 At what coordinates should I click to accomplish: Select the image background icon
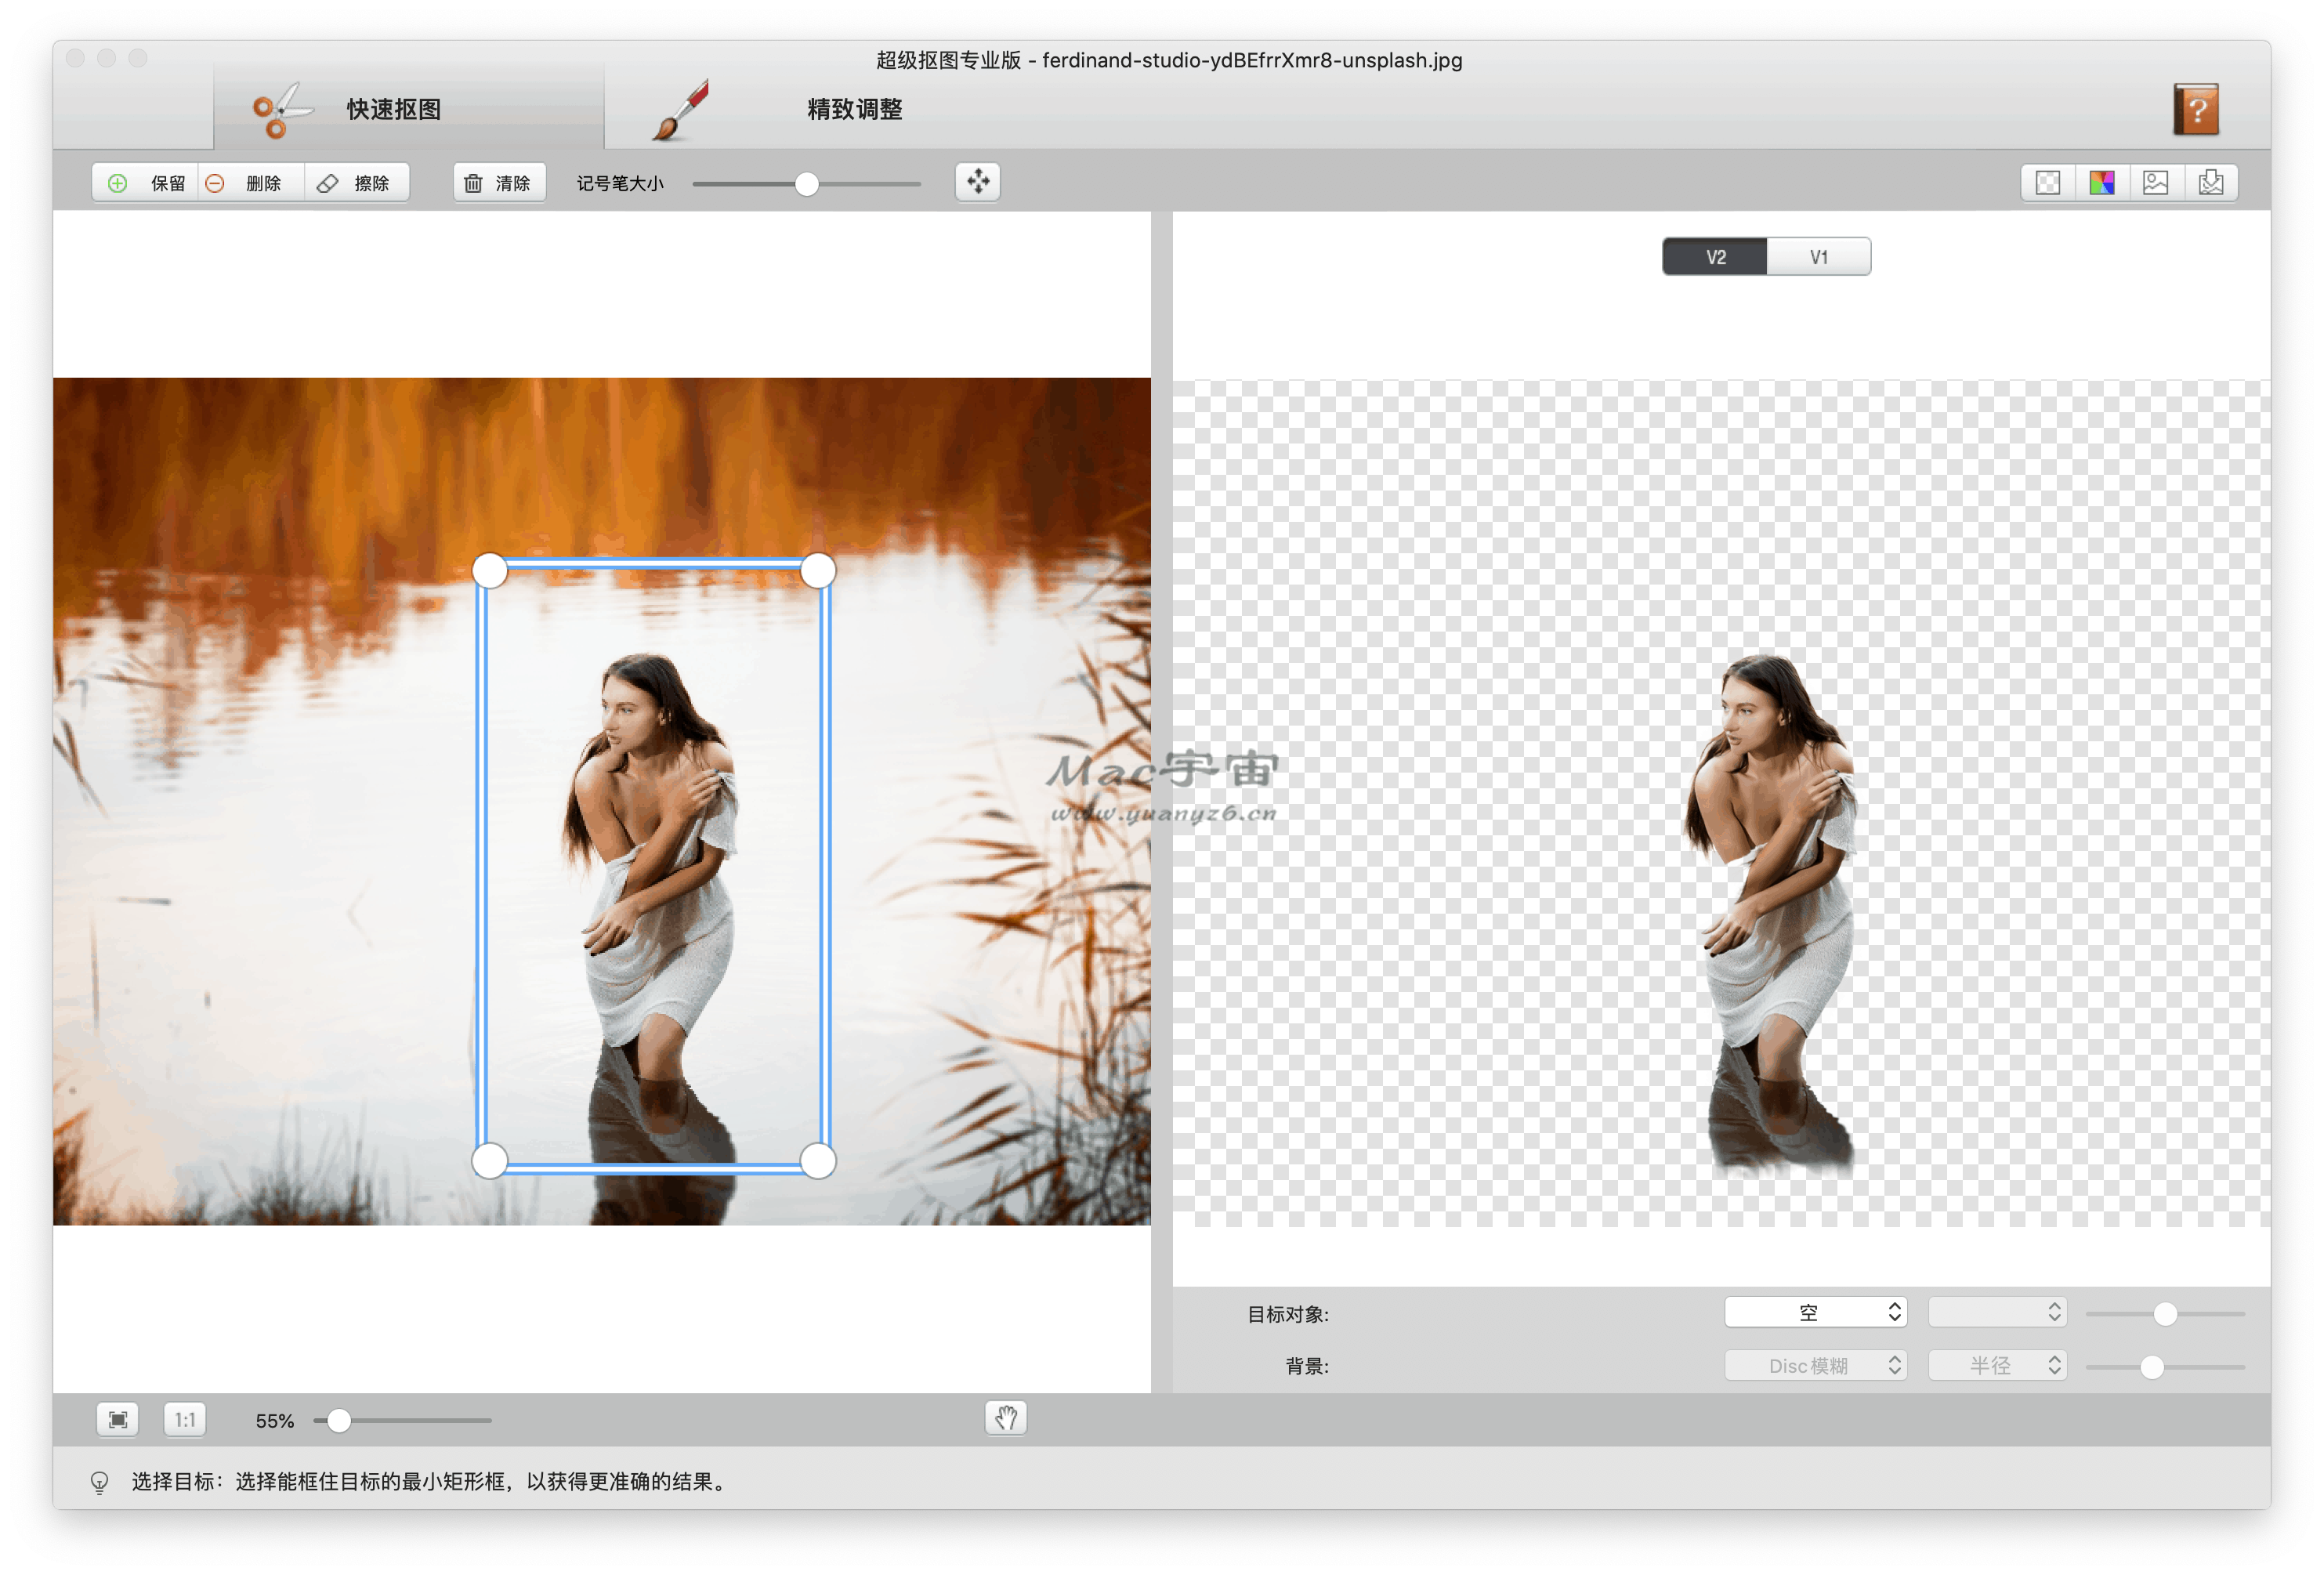click(2155, 183)
